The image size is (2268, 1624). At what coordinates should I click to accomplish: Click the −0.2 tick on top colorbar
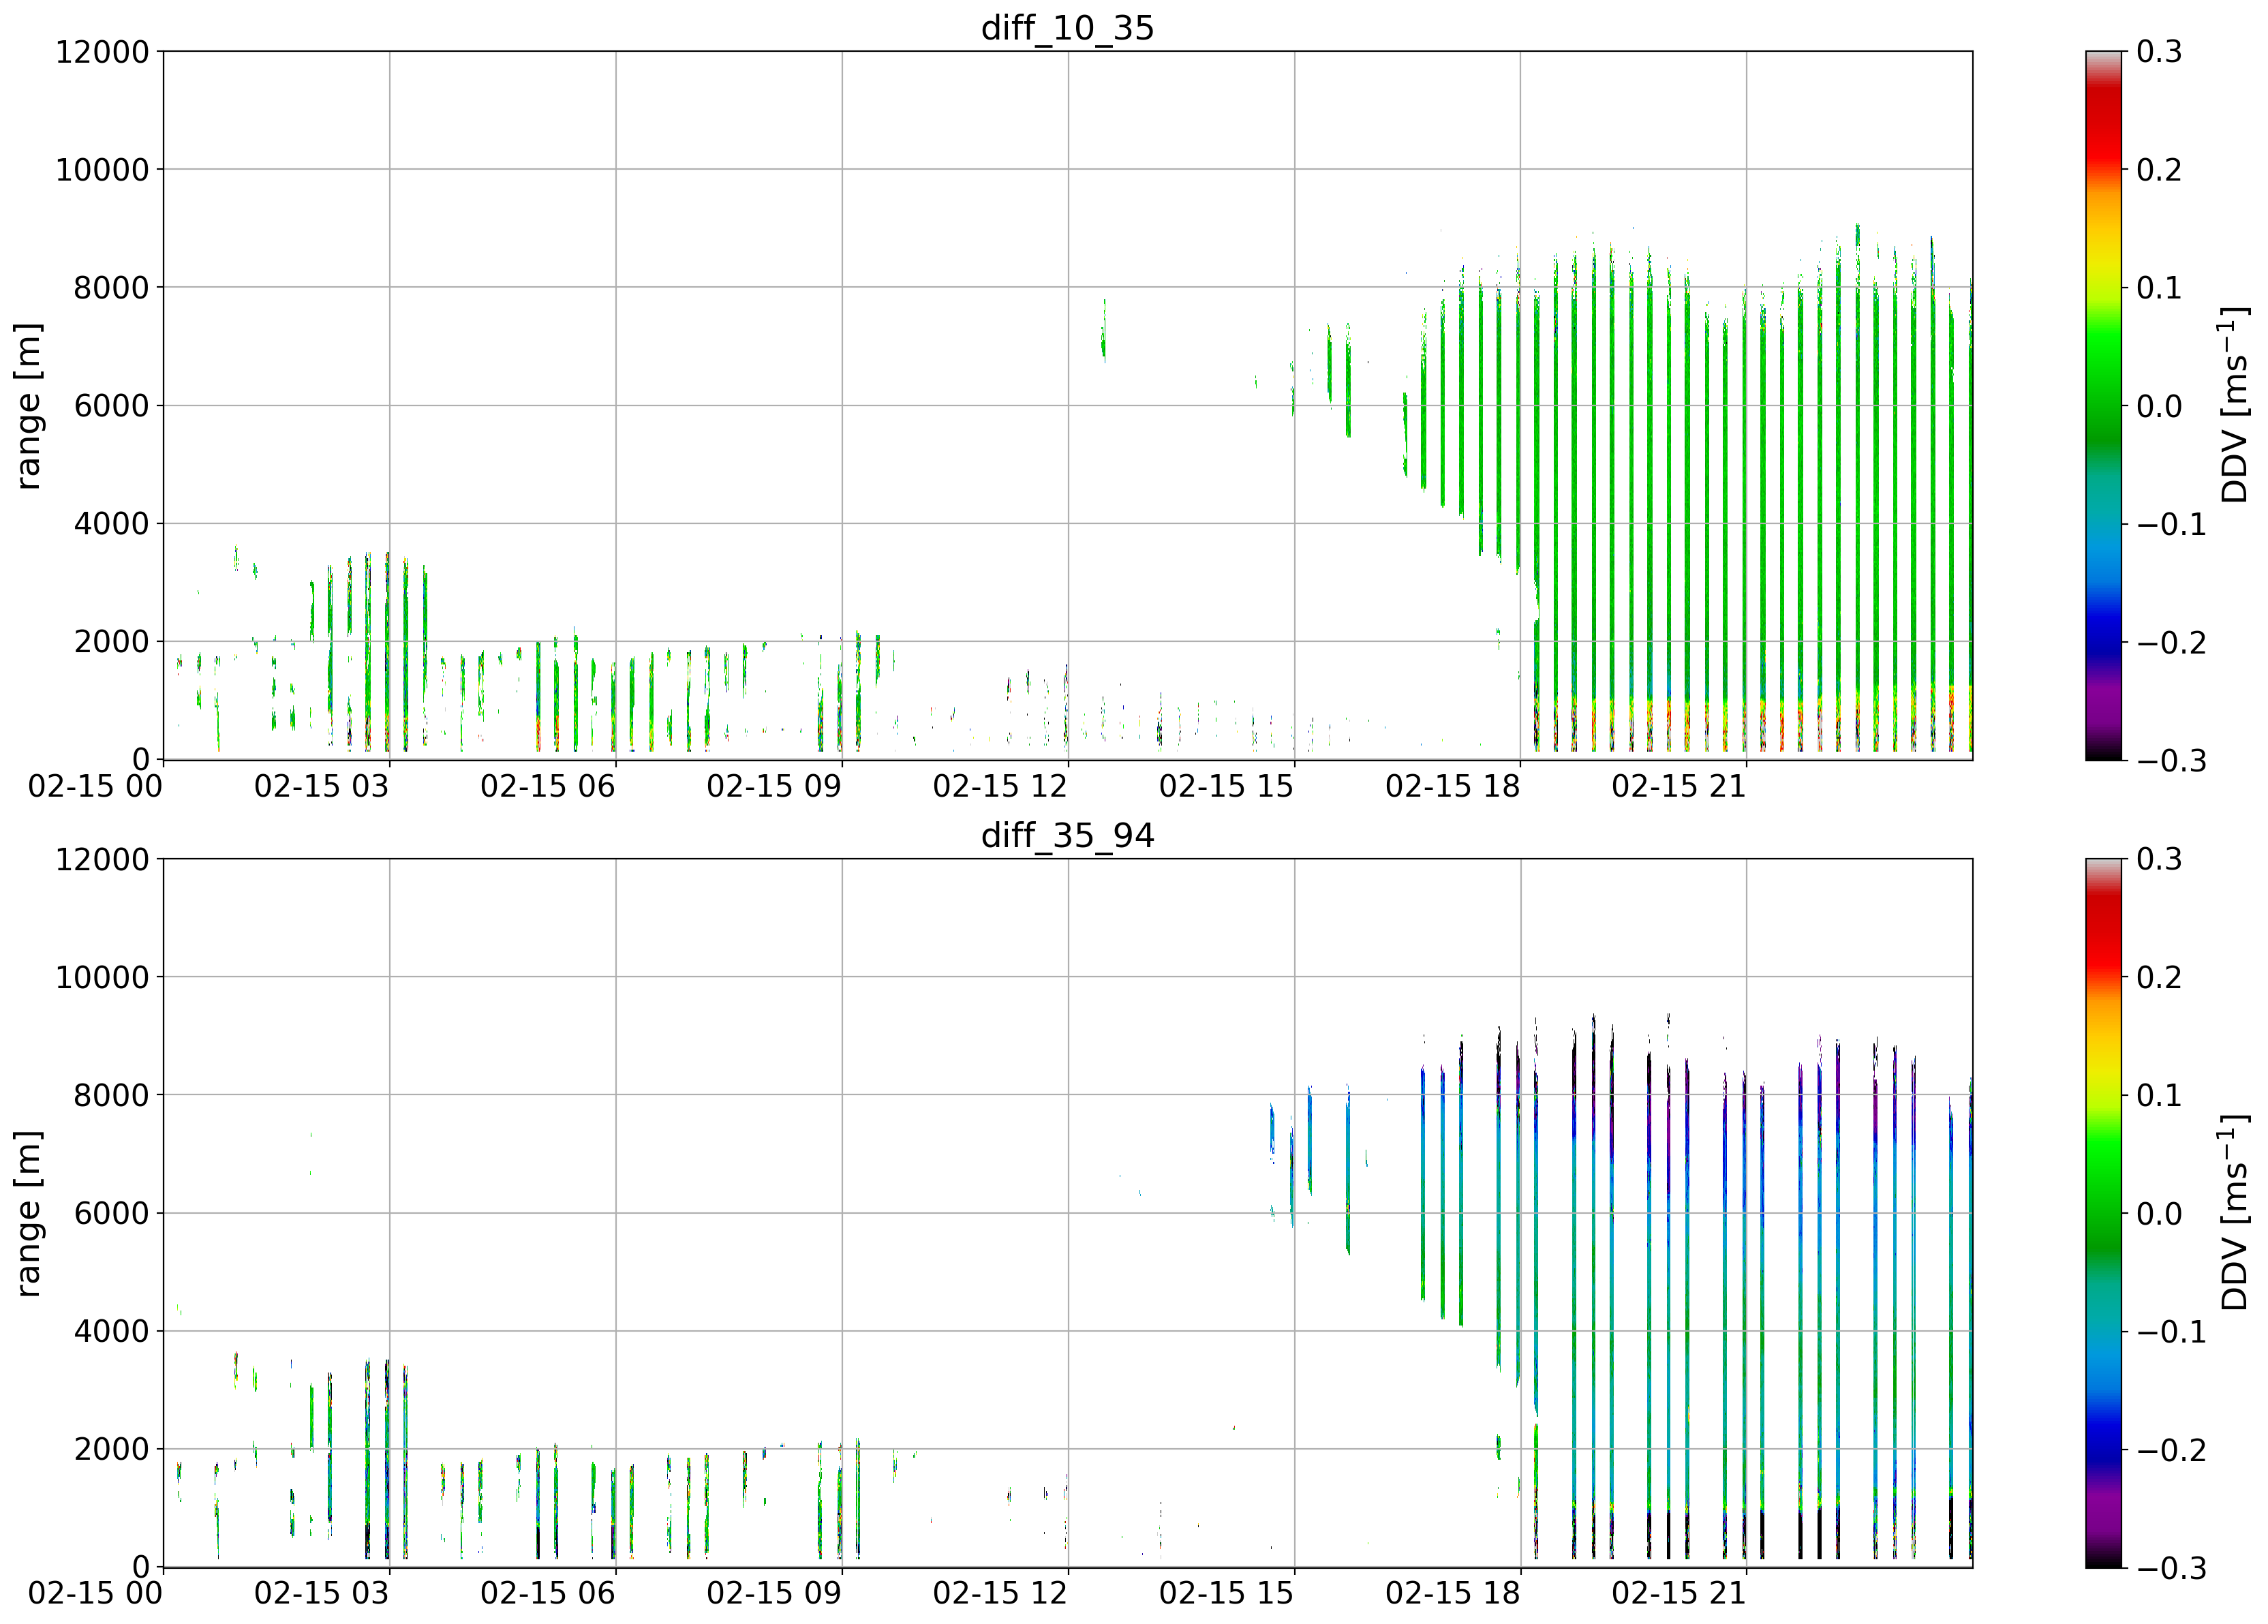tap(2171, 642)
